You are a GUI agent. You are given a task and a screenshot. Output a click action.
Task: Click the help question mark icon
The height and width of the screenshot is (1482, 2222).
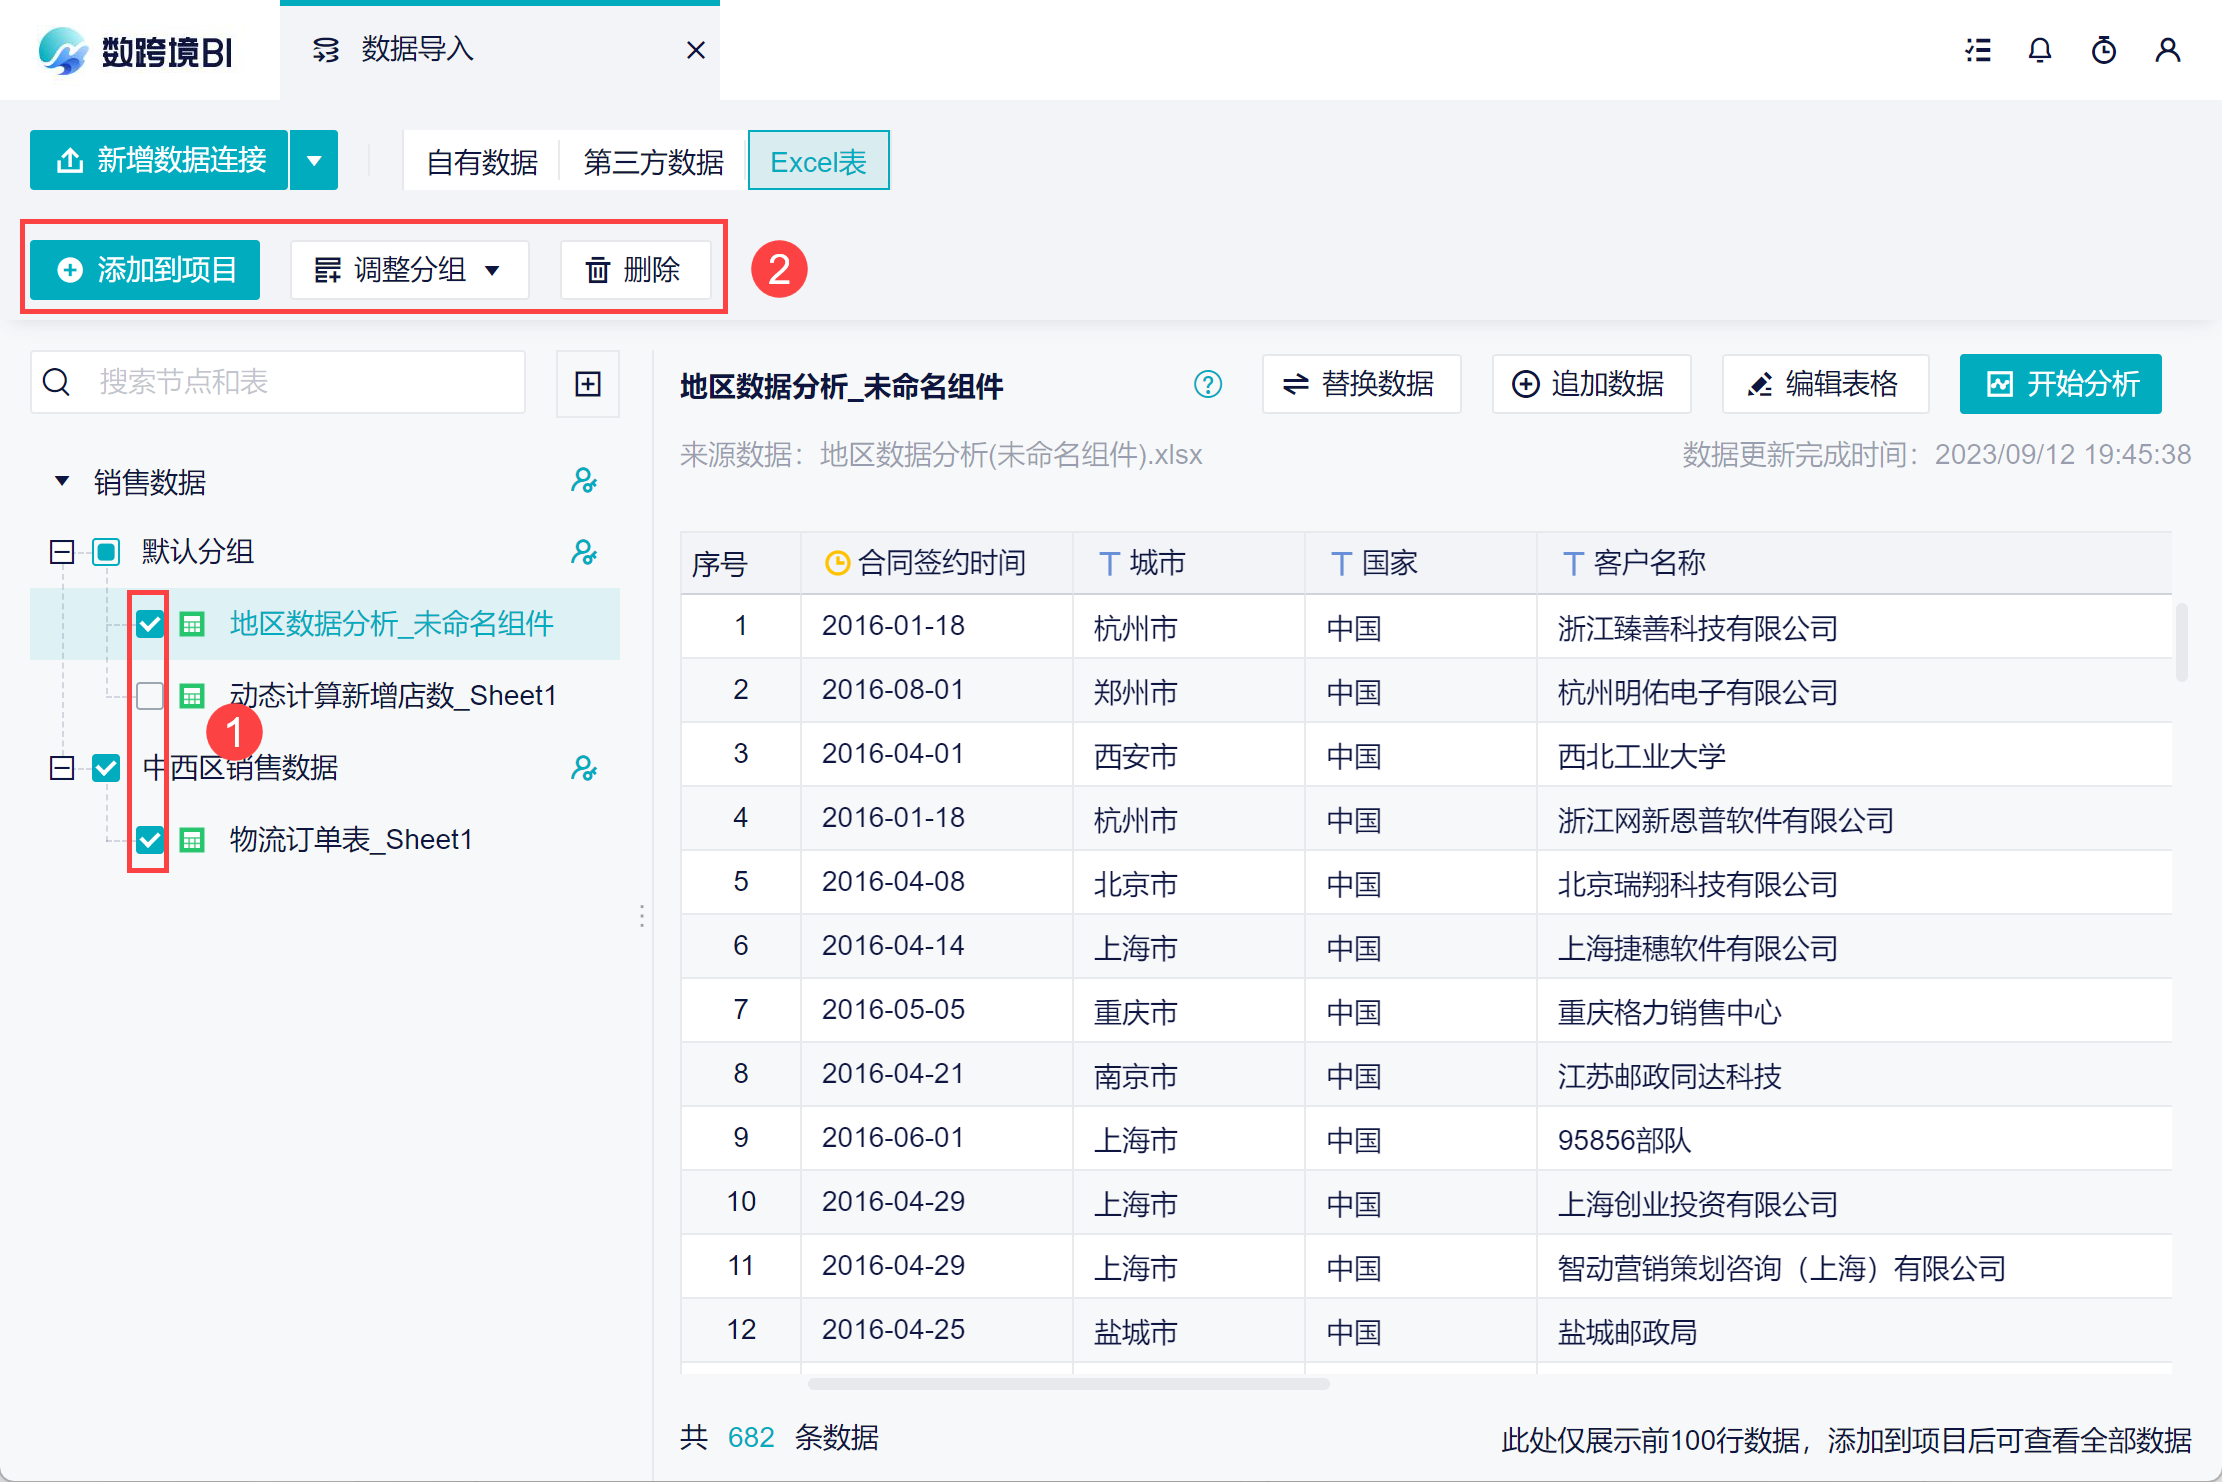(1208, 384)
